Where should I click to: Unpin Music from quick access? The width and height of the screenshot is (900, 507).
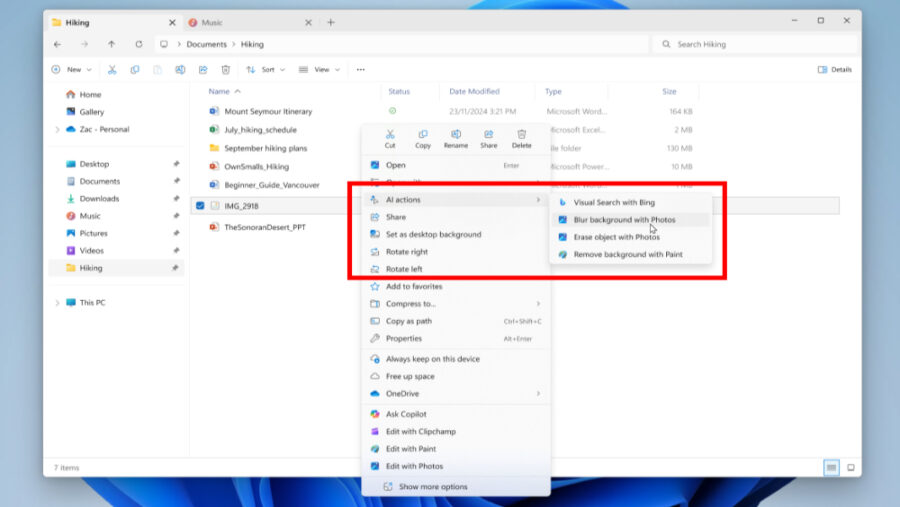click(176, 216)
